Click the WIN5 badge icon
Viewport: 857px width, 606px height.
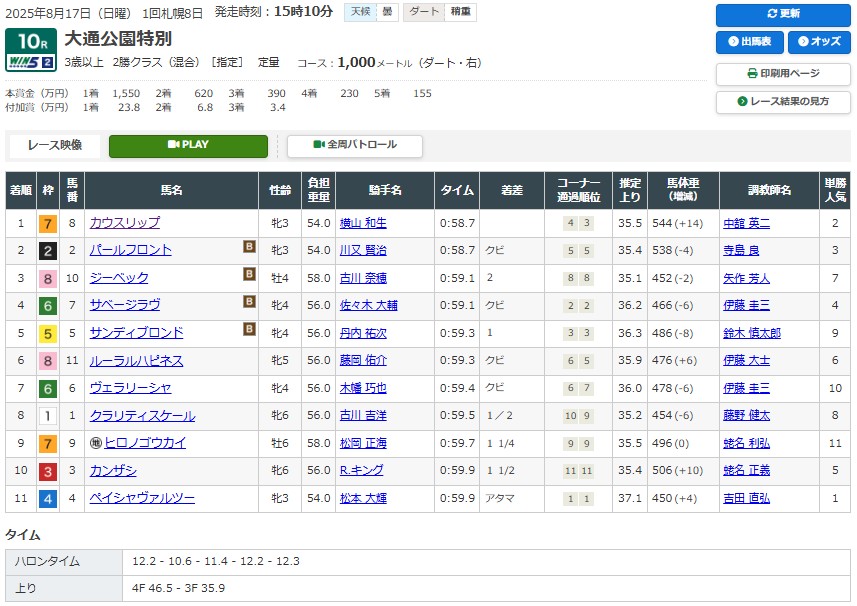pos(30,62)
